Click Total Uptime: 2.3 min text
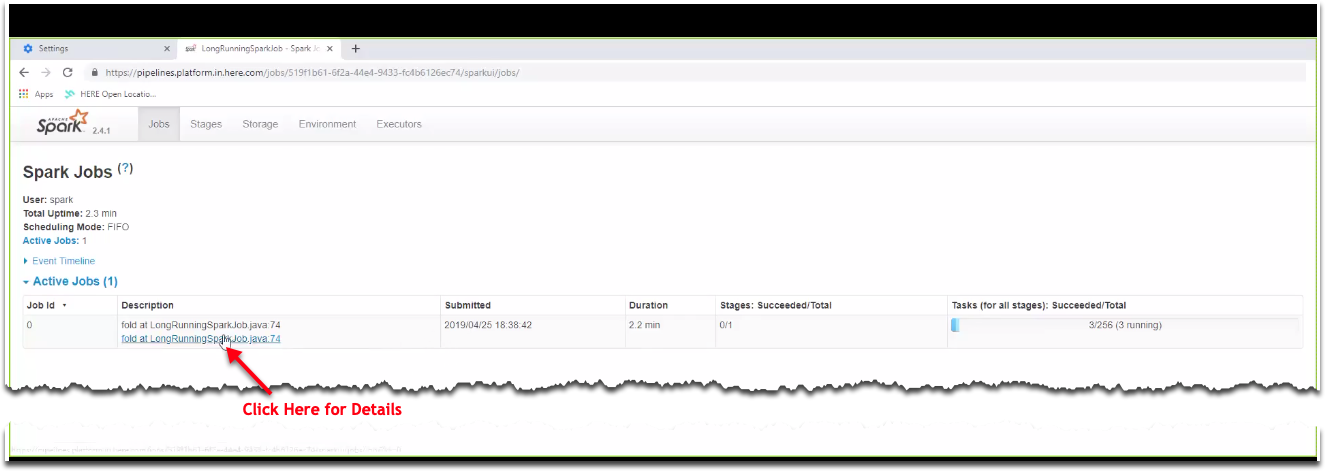Image resolution: width=1325 pixels, height=471 pixels. [x=71, y=214]
